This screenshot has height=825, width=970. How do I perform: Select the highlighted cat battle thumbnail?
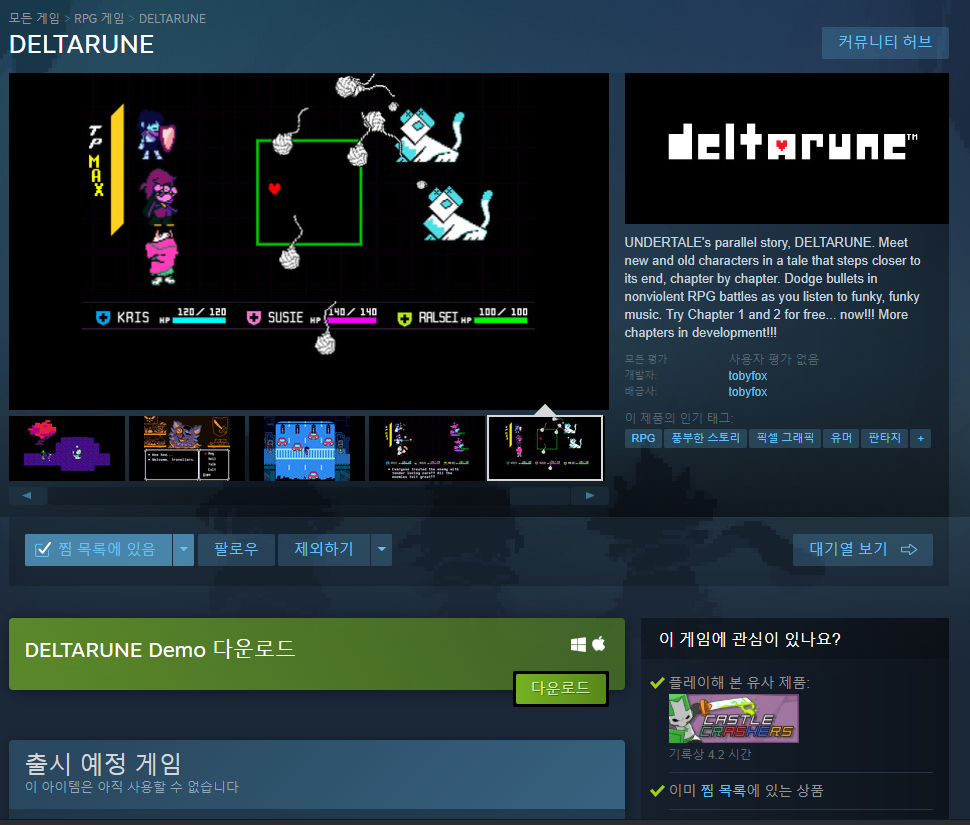545,448
